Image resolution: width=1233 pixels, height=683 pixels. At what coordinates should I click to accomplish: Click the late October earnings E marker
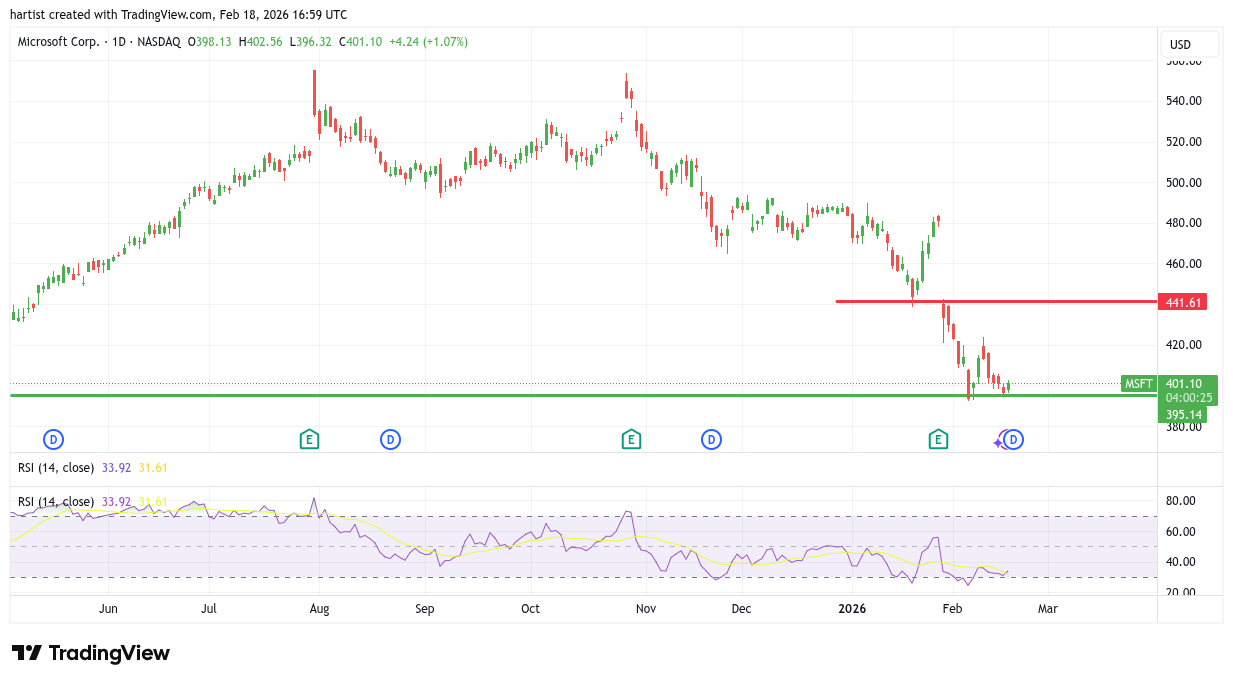630,439
